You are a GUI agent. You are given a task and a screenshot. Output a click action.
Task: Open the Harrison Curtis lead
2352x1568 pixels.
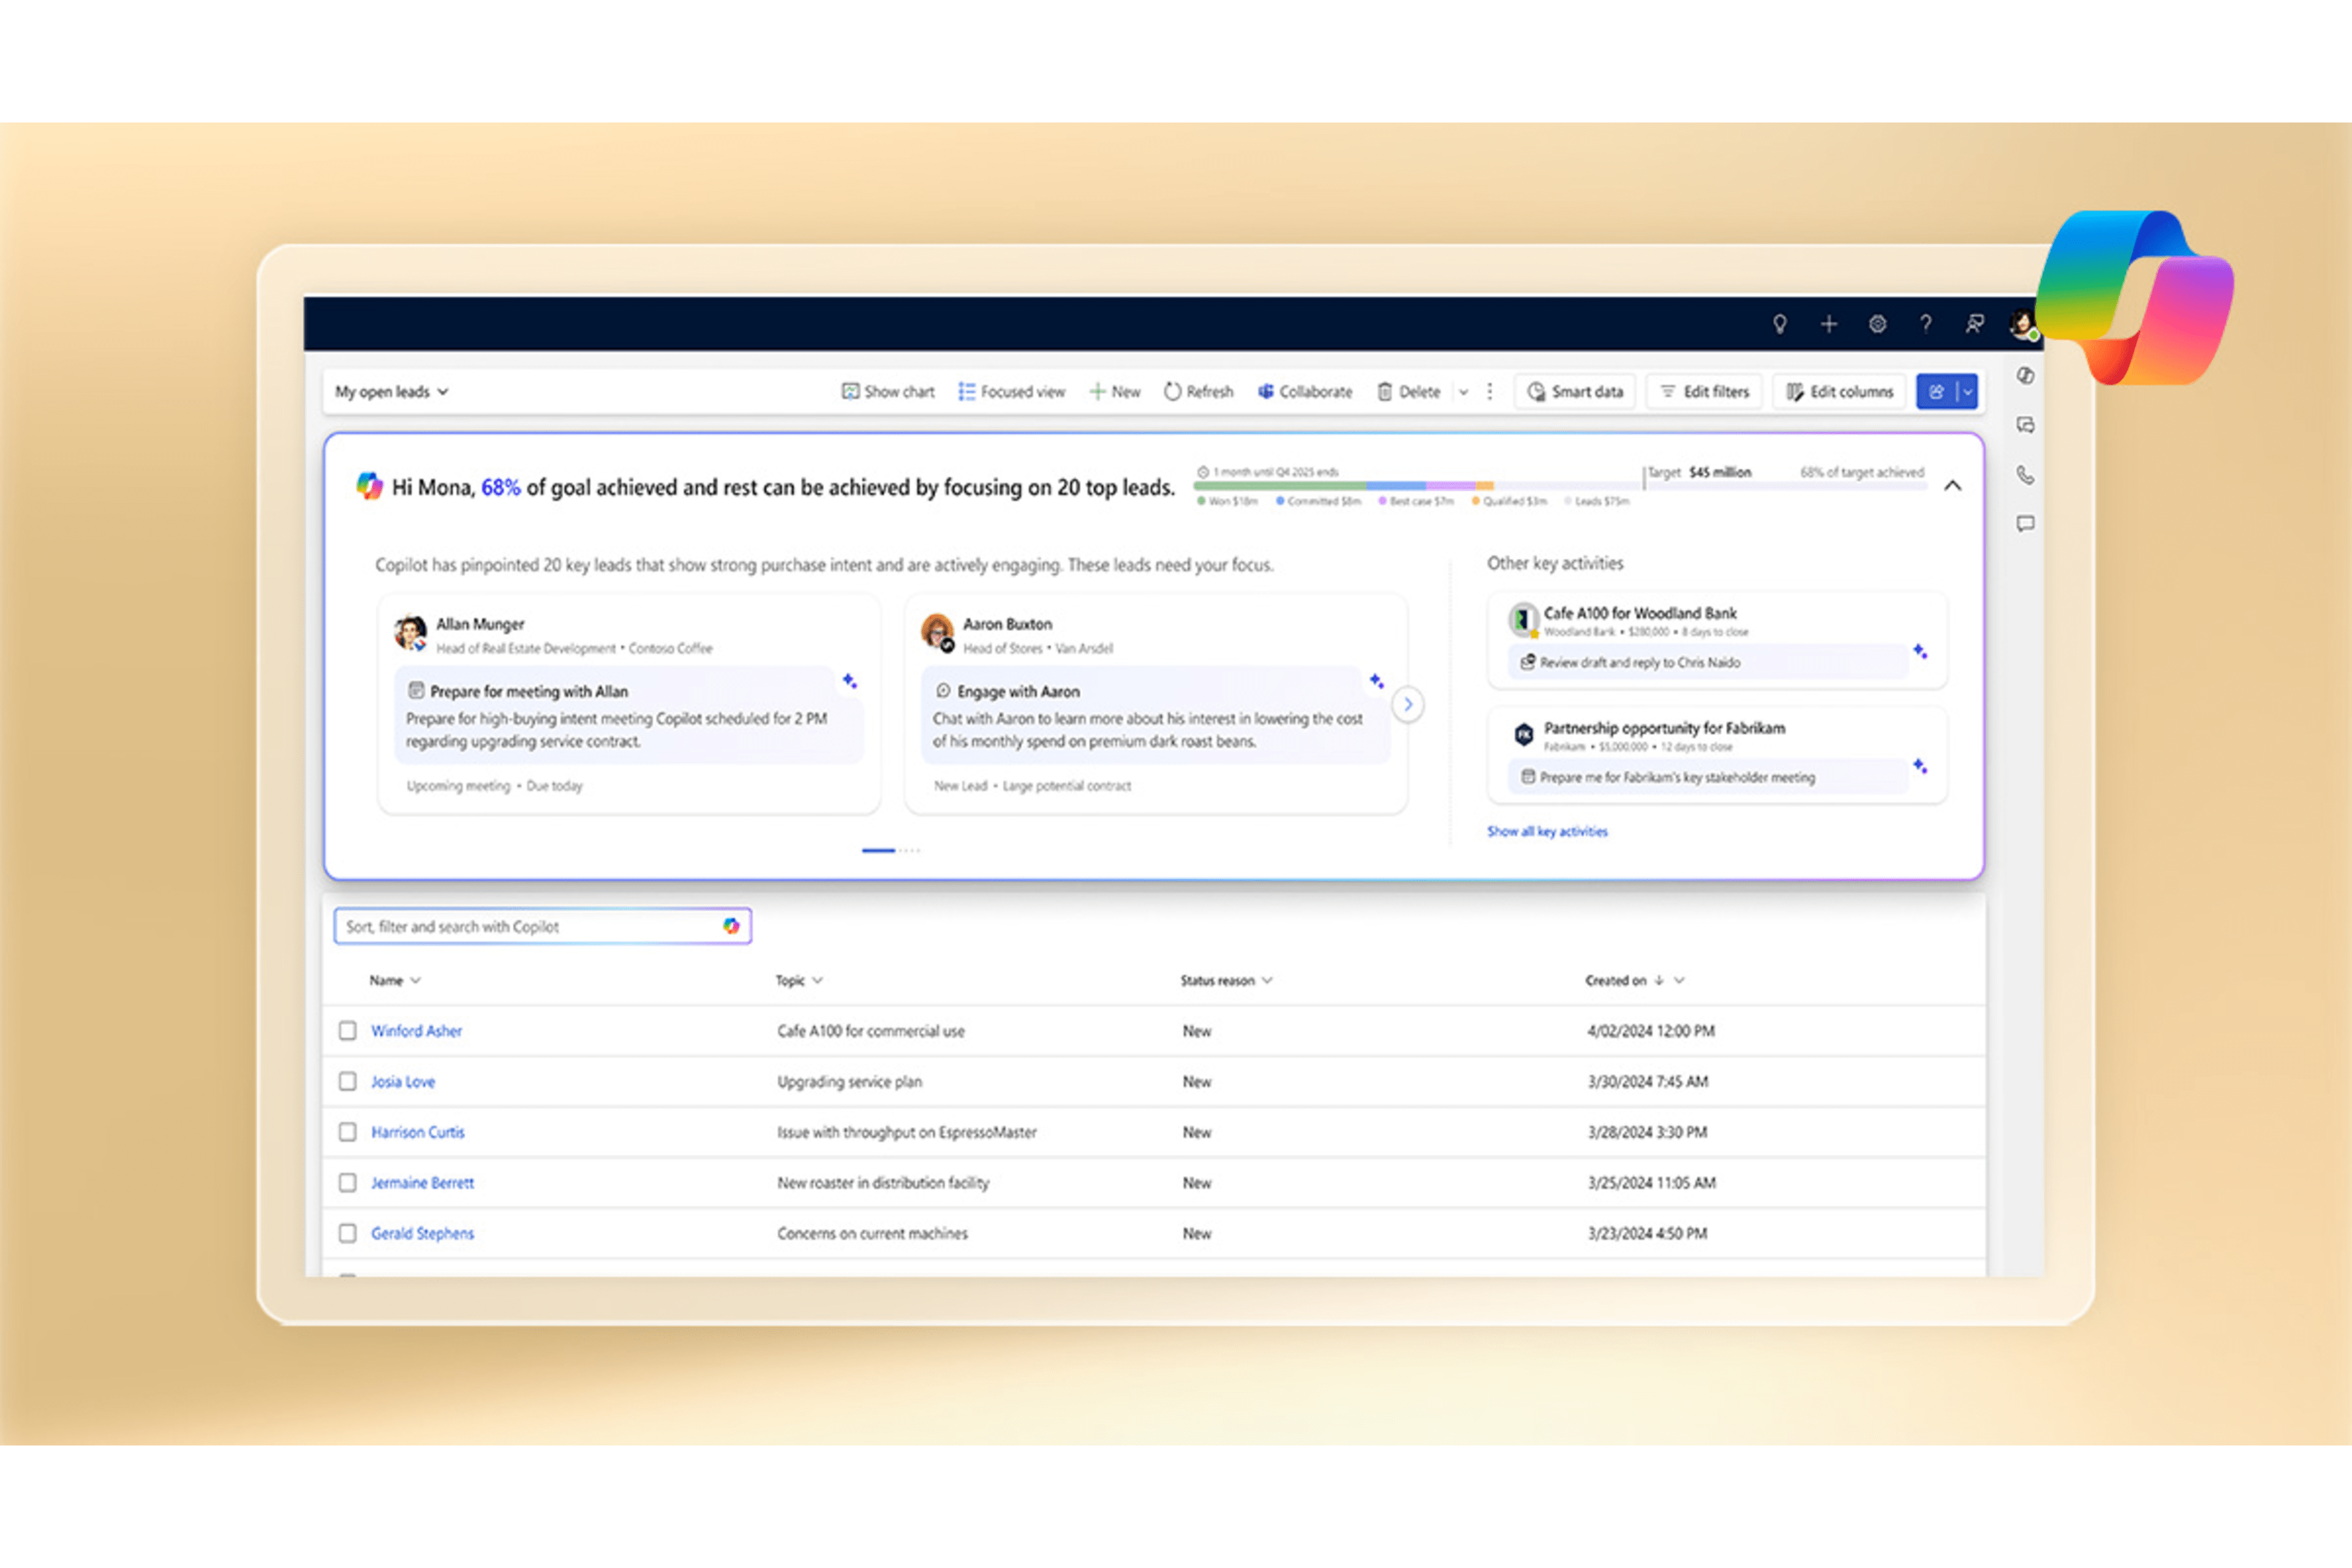[x=418, y=1133]
